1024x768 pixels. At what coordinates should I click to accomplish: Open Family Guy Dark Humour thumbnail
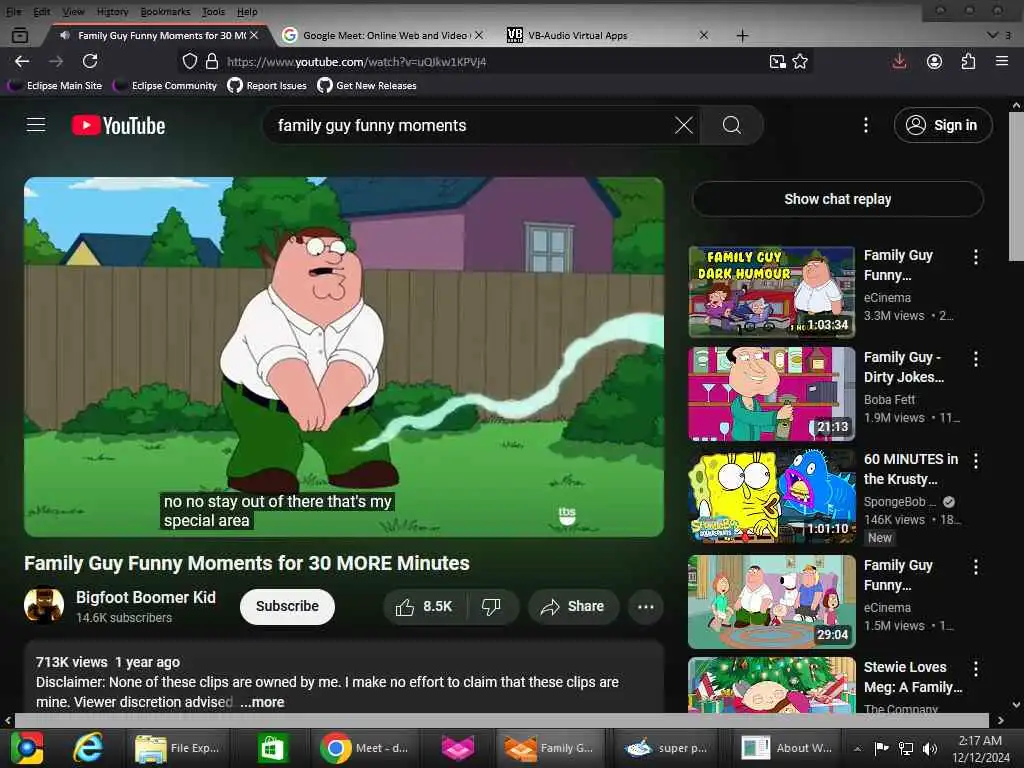(x=771, y=292)
